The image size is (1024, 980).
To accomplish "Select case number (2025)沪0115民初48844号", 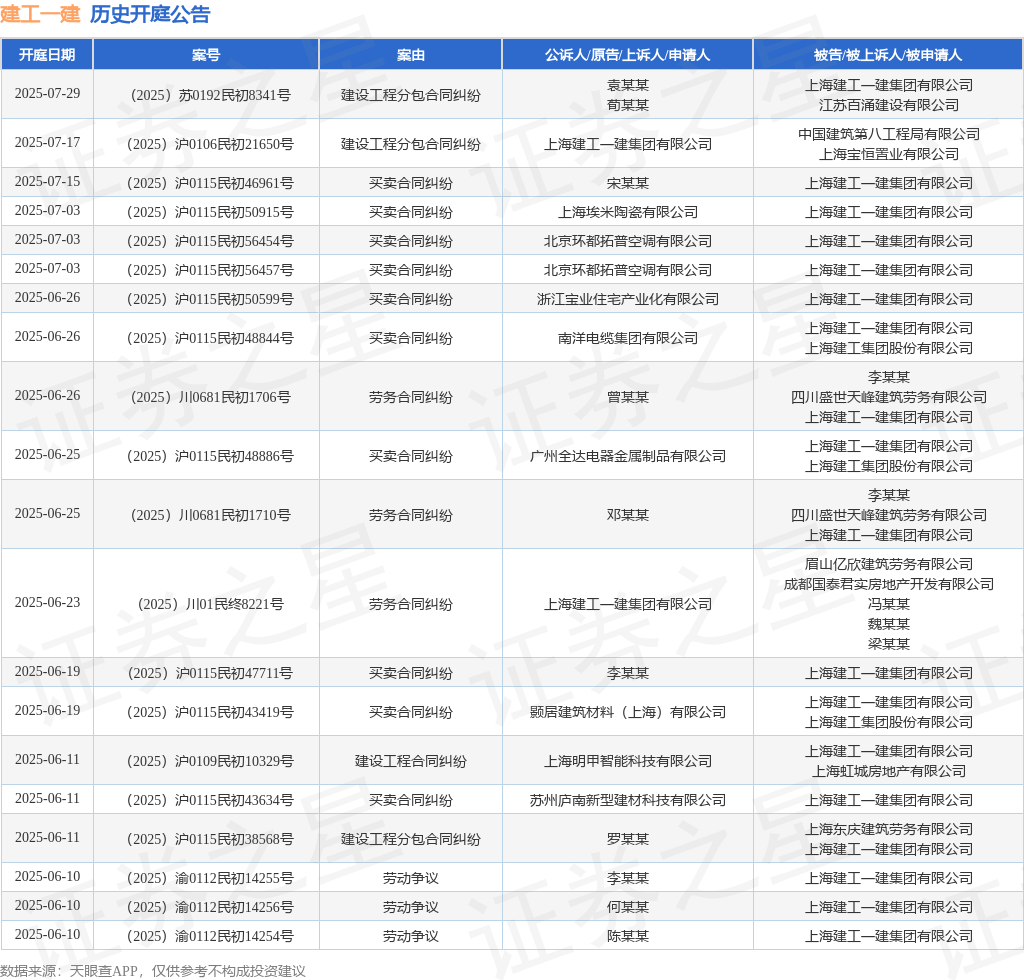I will coord(210,338).
